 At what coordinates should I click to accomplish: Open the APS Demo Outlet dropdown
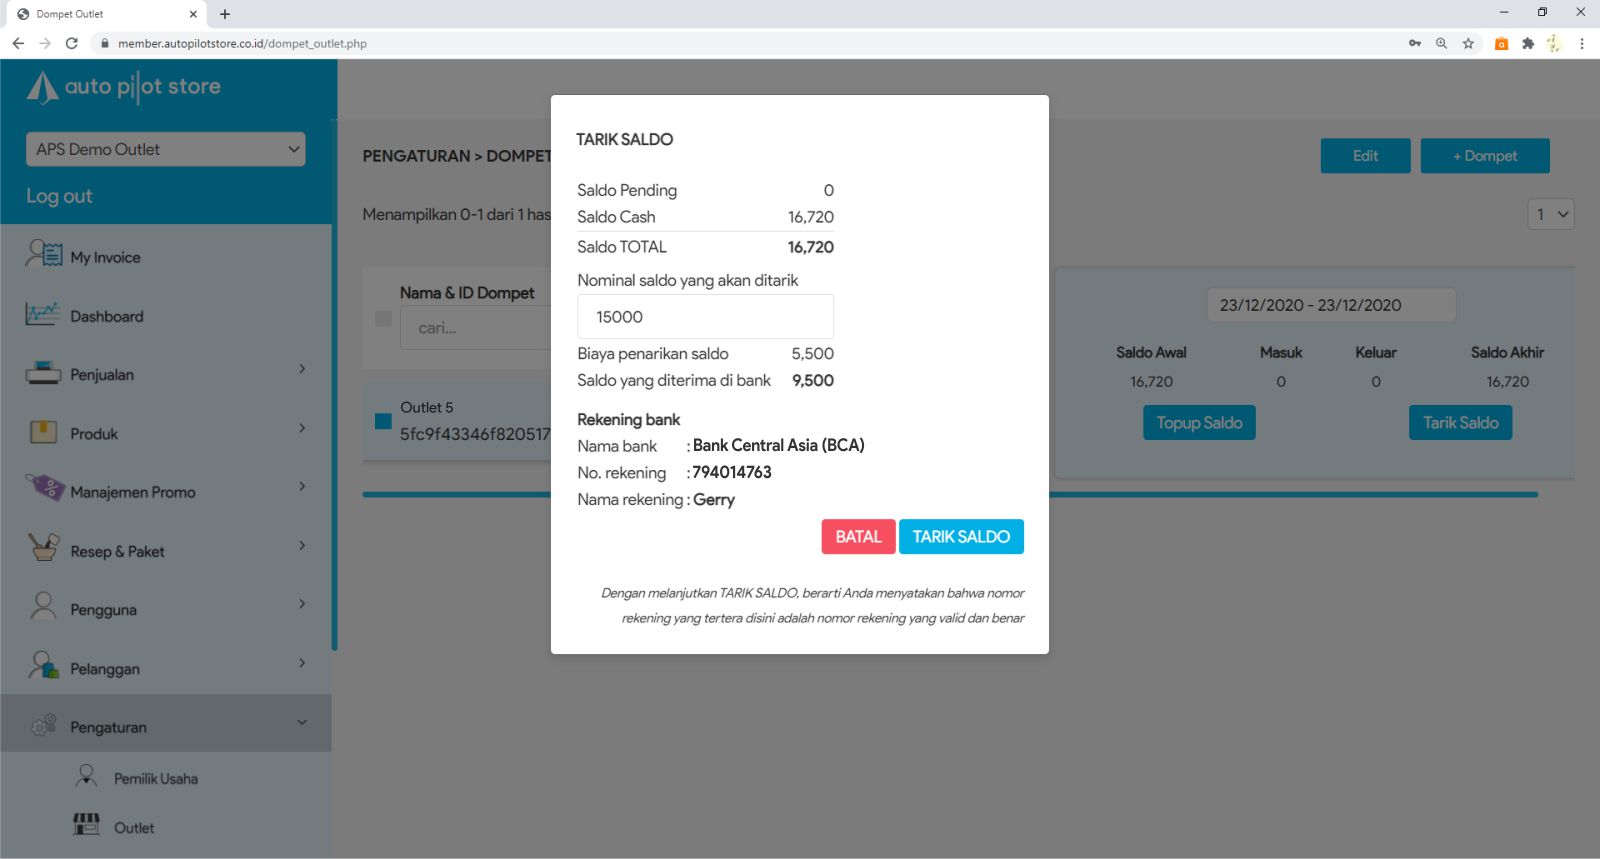[165, 149]
